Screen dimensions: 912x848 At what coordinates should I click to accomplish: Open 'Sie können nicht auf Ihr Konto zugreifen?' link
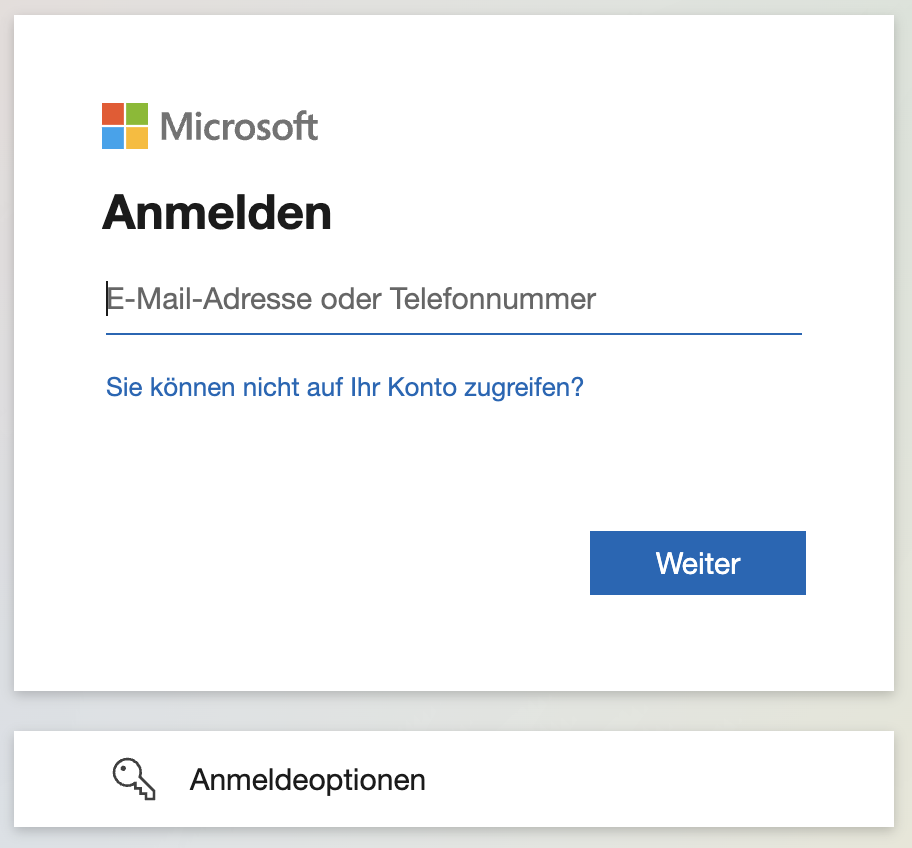click(344, 387)
